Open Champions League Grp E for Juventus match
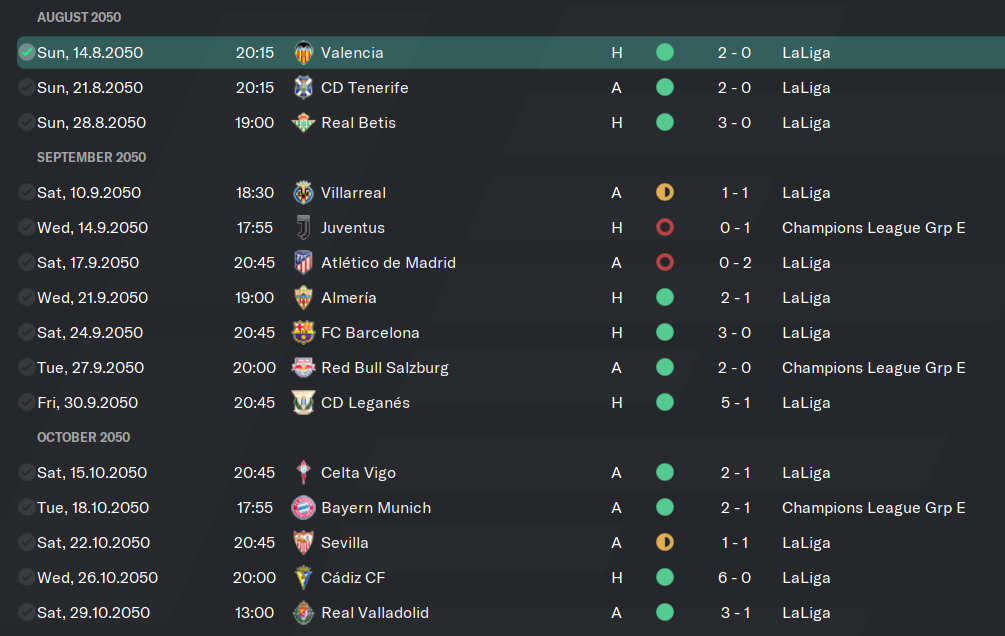The height and width of the screenshot is (636, 1005). click(874, 228)
